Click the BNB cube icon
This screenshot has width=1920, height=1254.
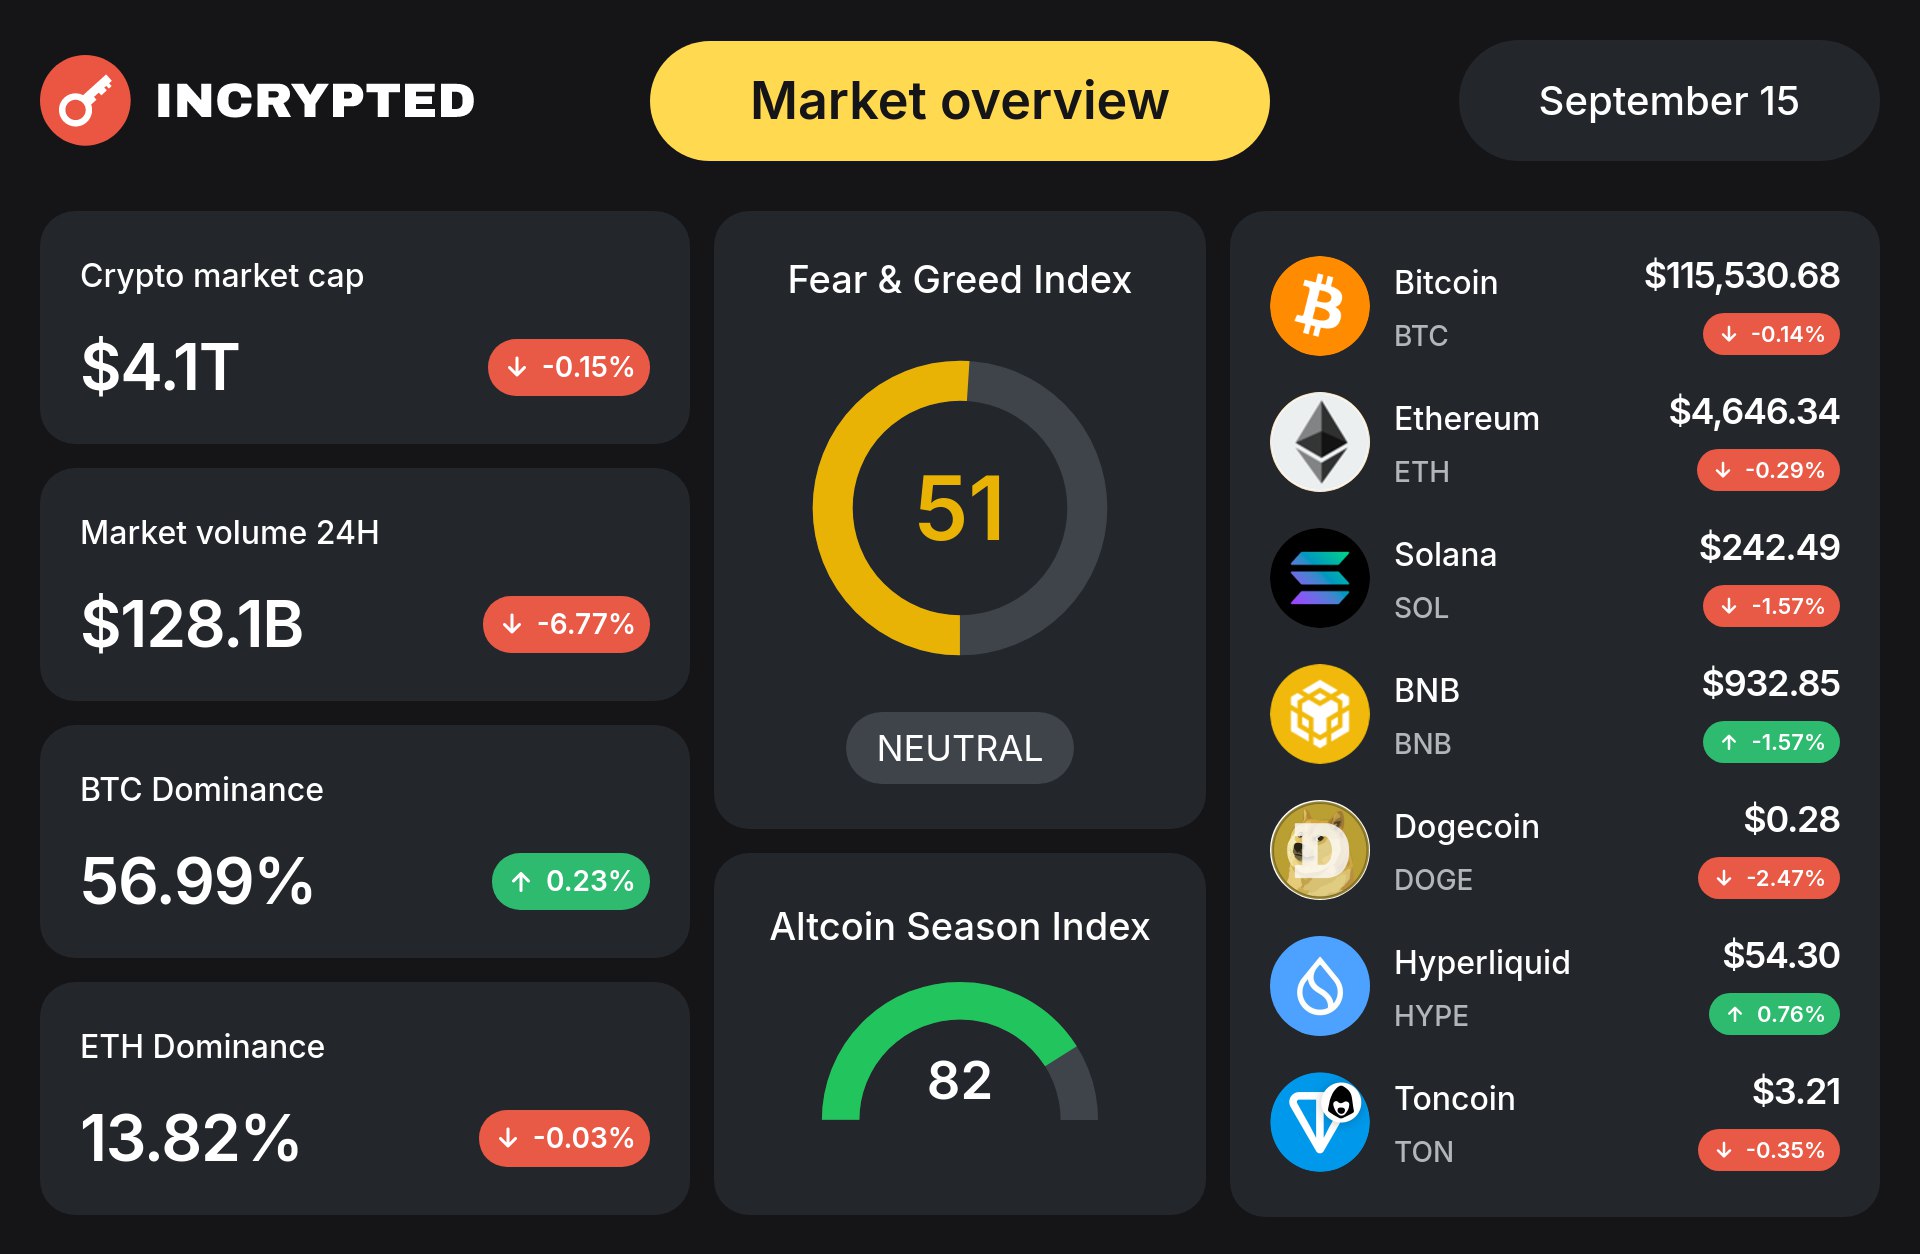pyautogui.click(x=1320, y=714)
